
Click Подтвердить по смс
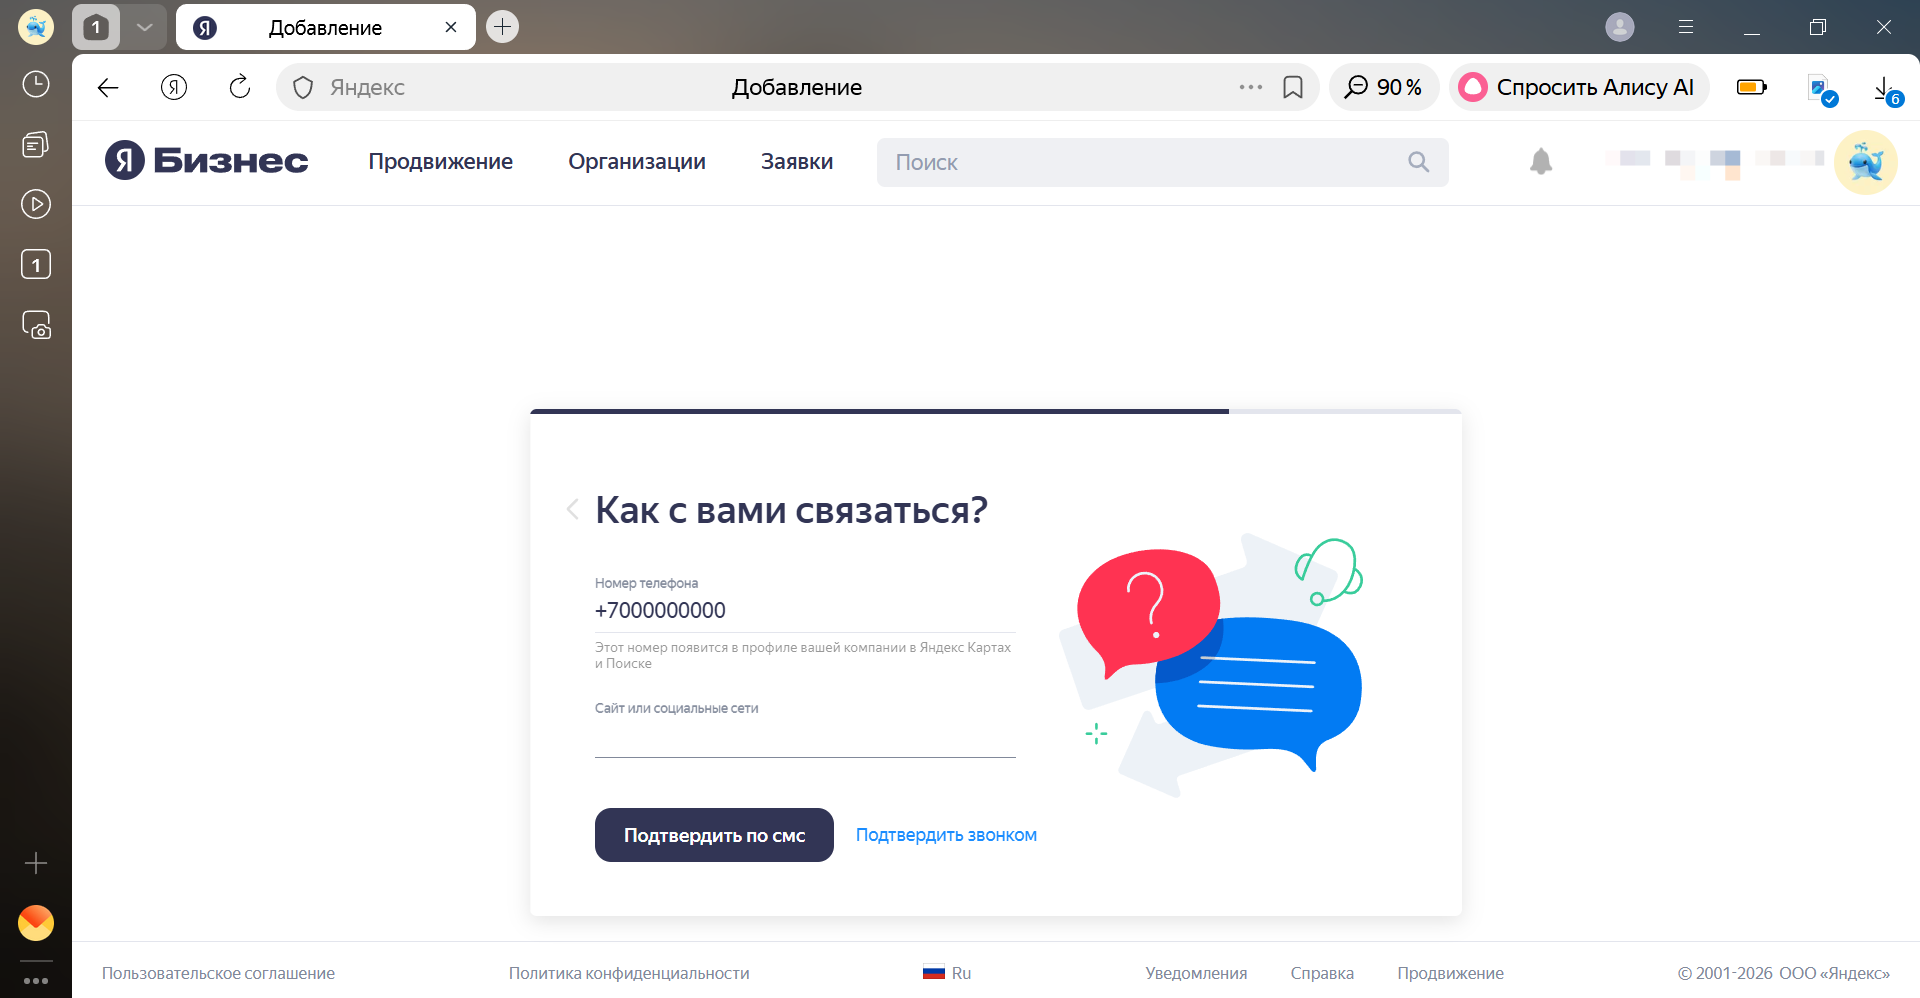[x=713, y=834]
